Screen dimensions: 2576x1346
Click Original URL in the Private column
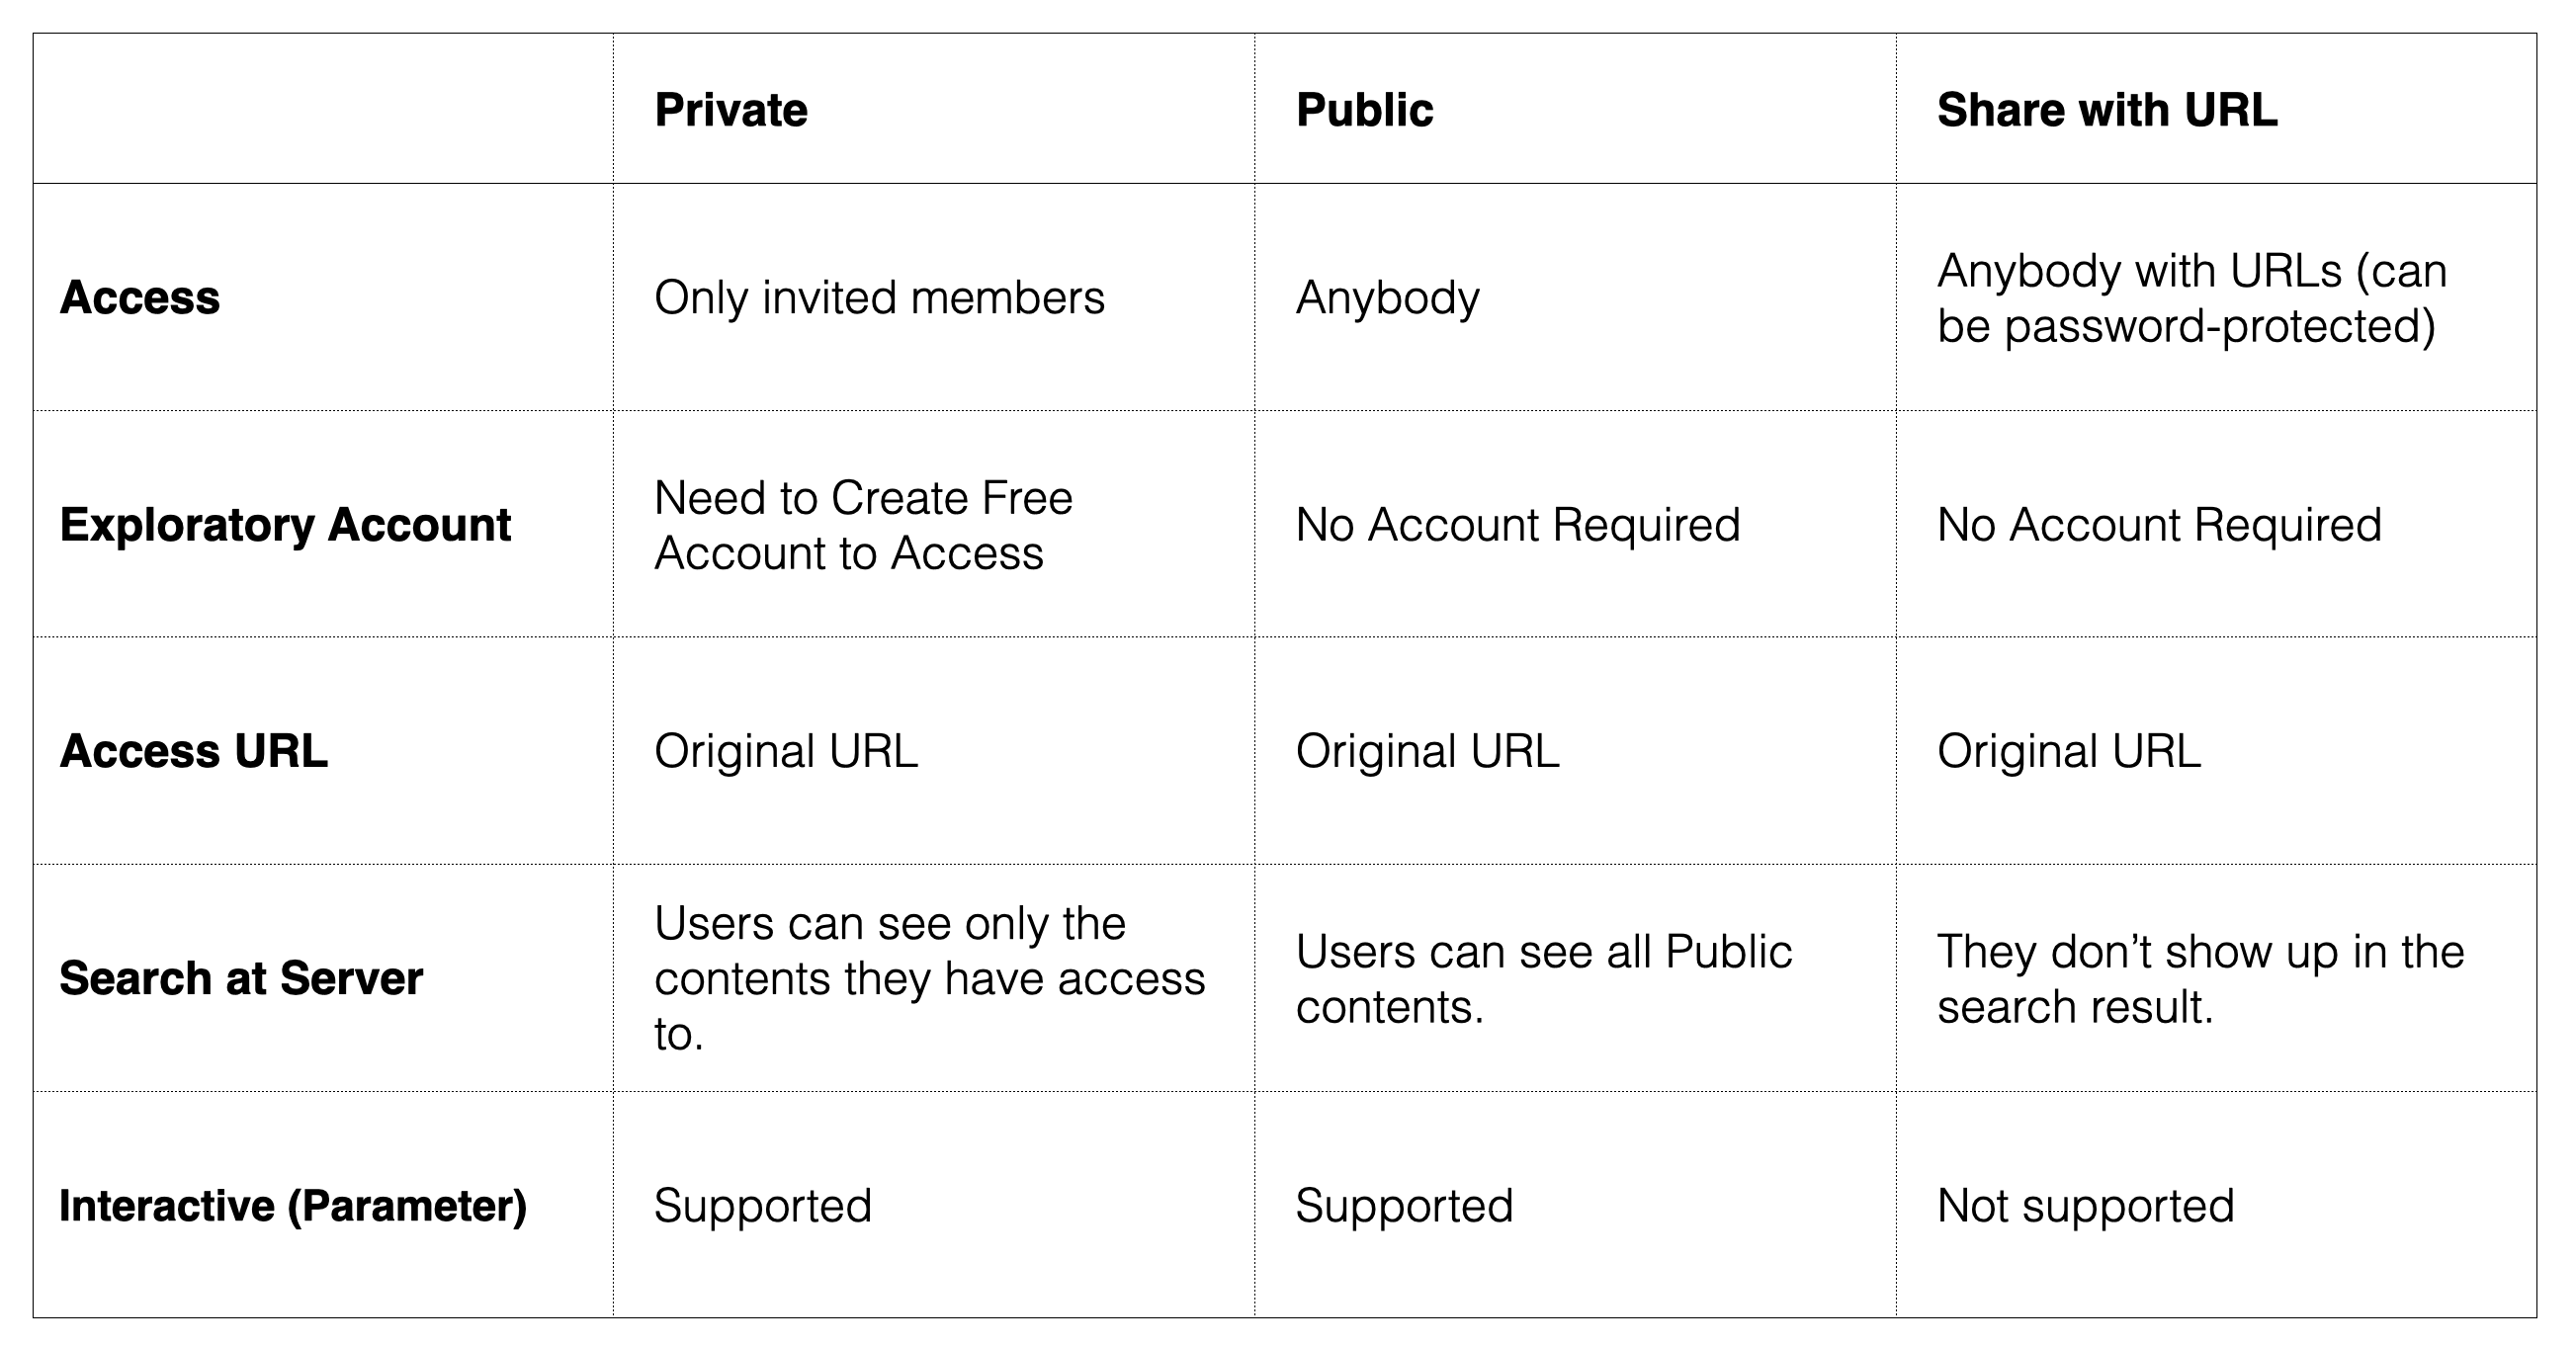(786, 751)
